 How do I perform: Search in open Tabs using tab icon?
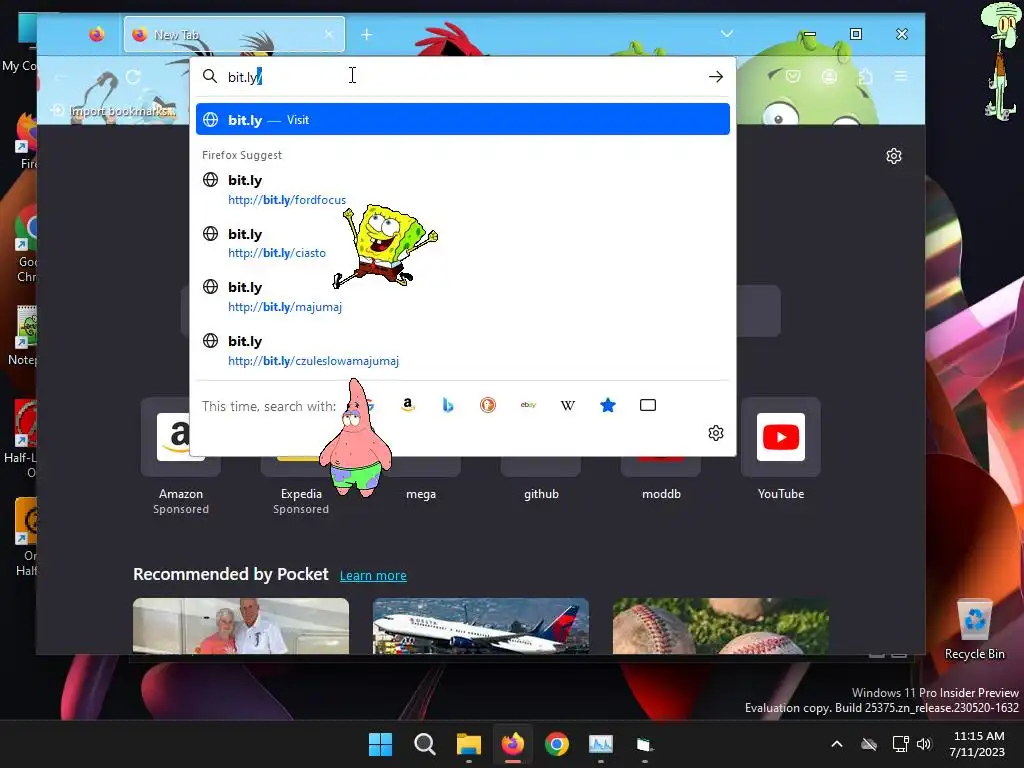[648, 406]
